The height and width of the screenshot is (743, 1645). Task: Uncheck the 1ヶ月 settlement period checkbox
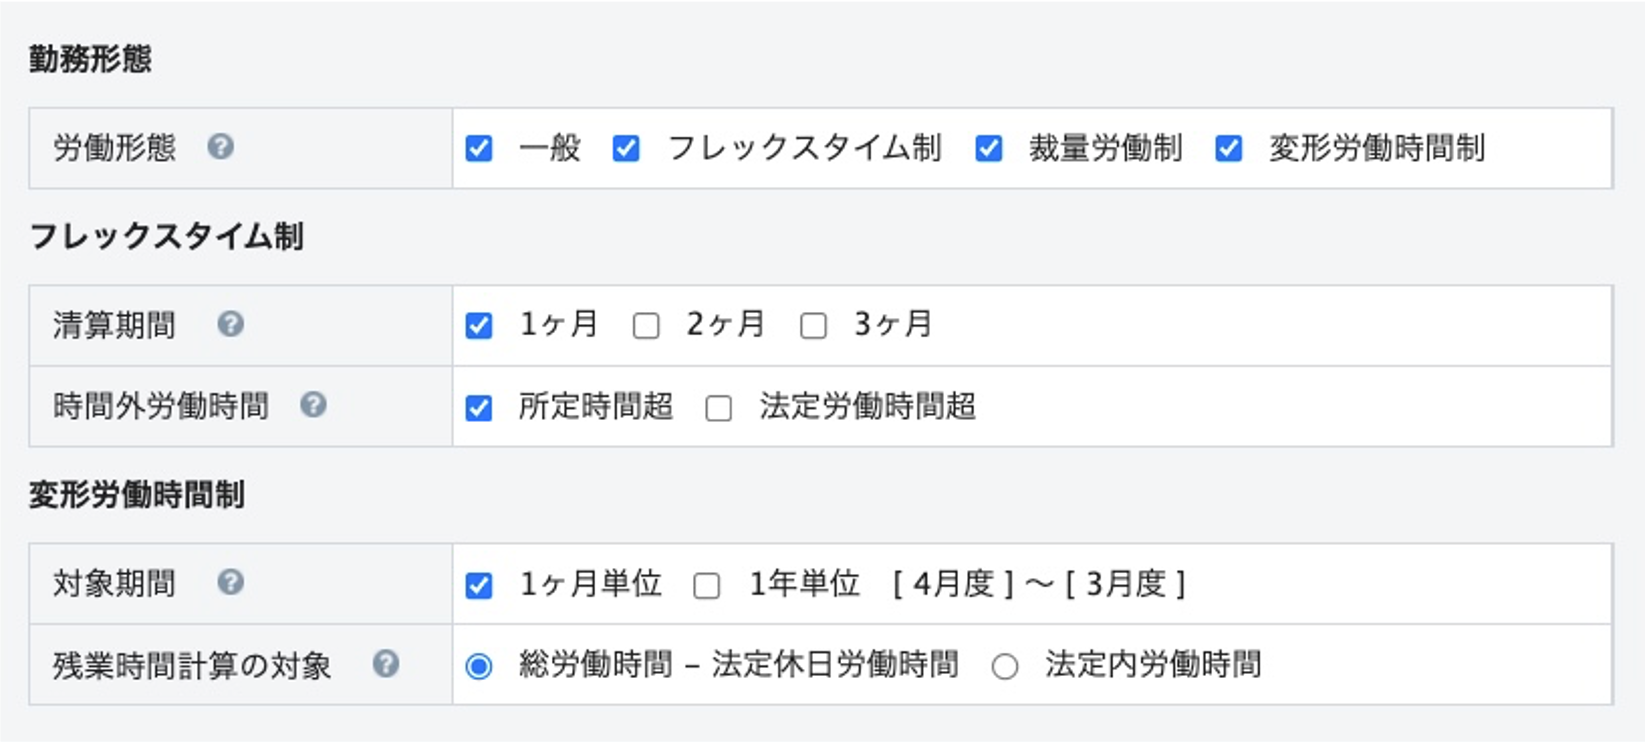click(479, 326)
